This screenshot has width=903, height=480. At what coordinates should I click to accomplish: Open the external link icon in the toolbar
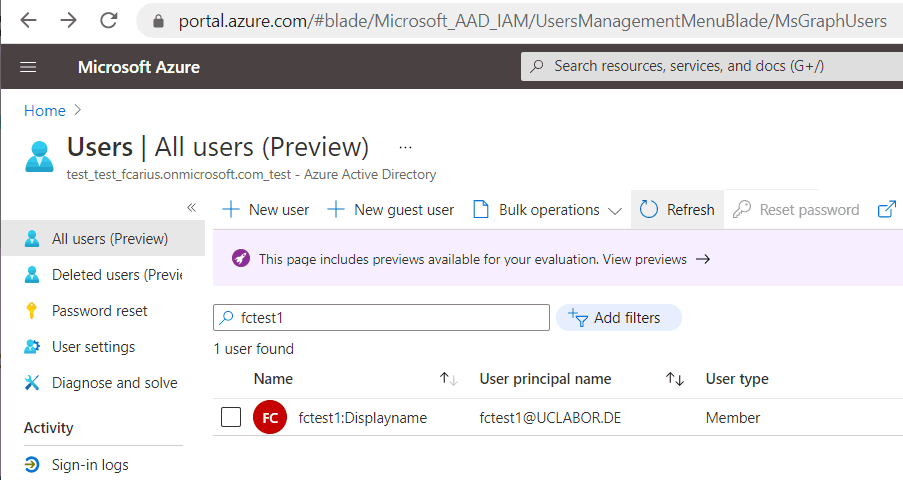887,209
